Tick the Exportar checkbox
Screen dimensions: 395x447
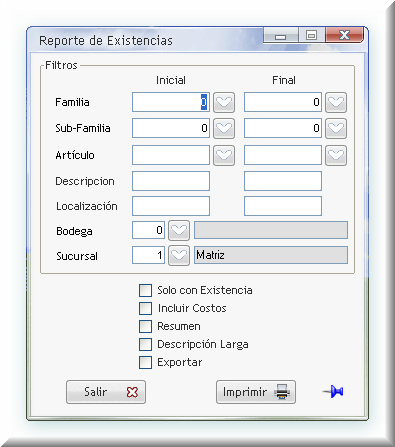tap(145, 362)
